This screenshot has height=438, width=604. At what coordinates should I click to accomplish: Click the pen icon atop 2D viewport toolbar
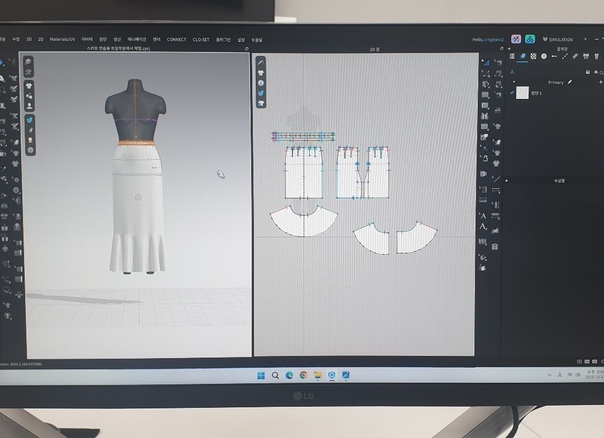point(260,62)
